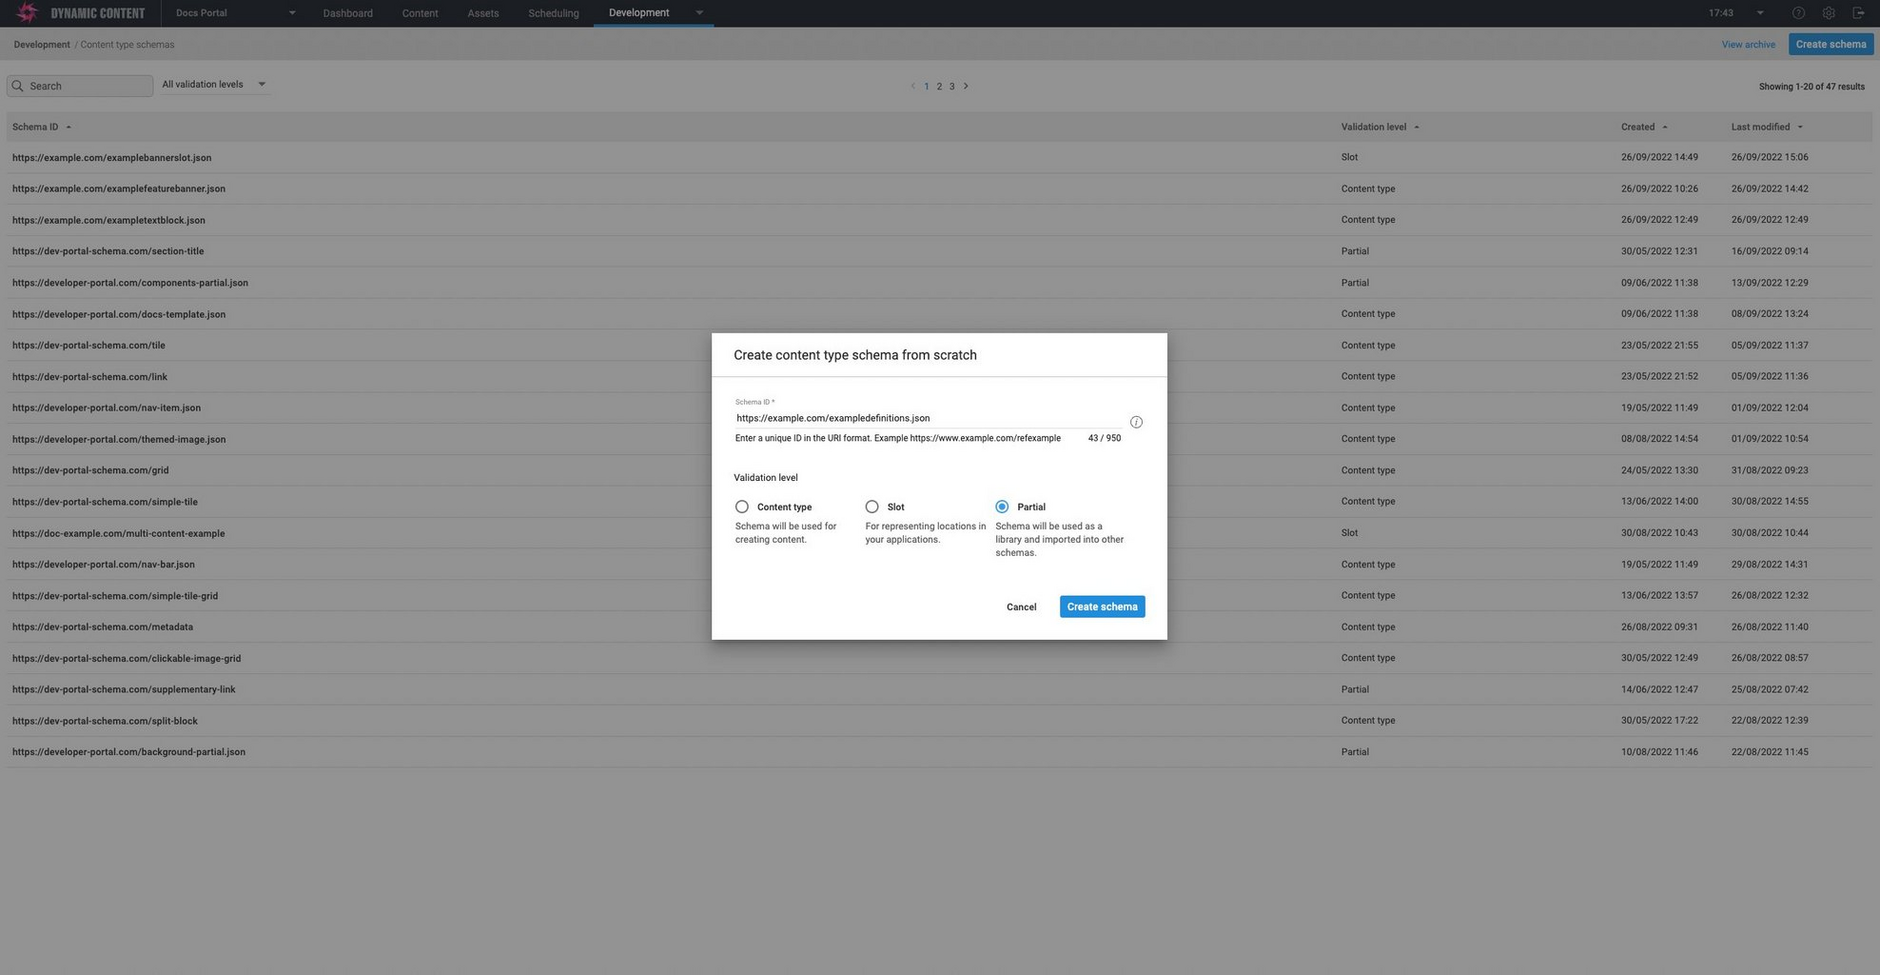Open background-partial.json schema row
The image size is (1880, 975).
939,752
